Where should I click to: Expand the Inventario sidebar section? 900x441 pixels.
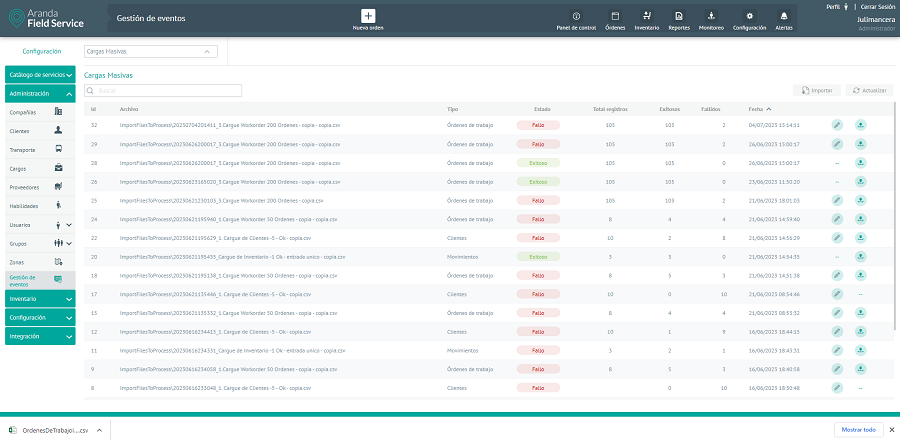[40, 299]
